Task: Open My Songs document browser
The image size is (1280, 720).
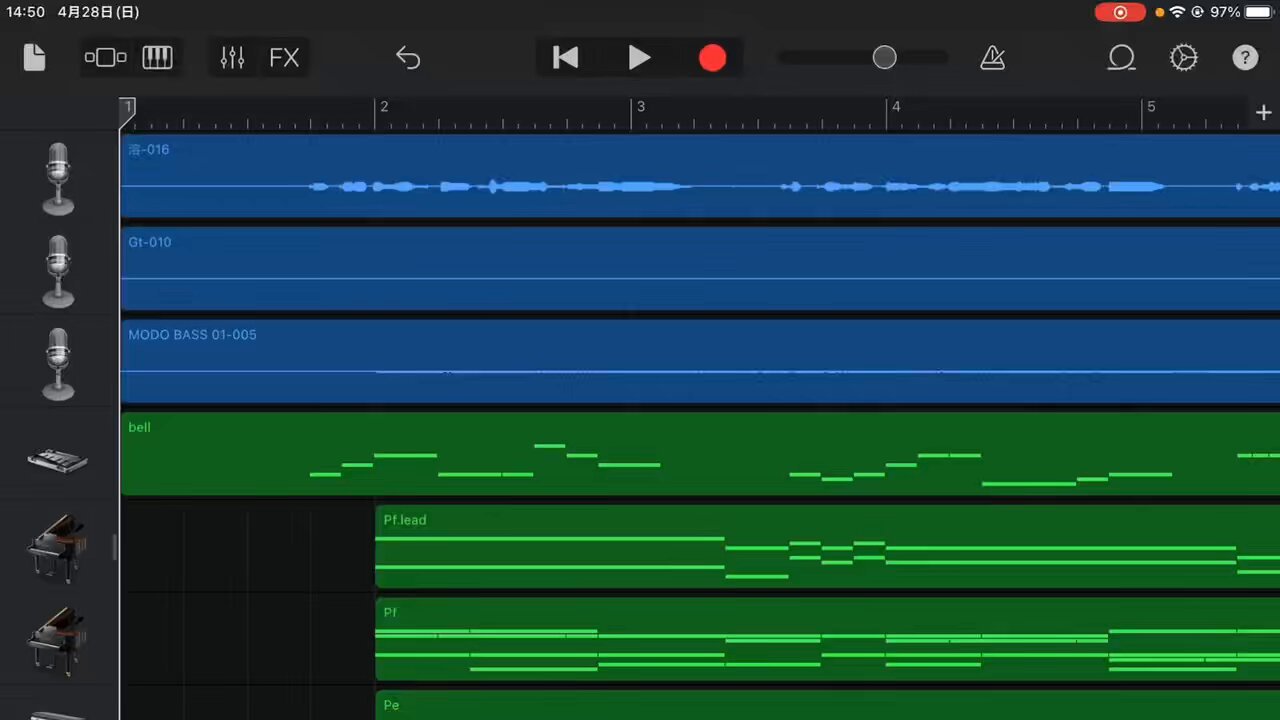Action: [x=34, y=58]
